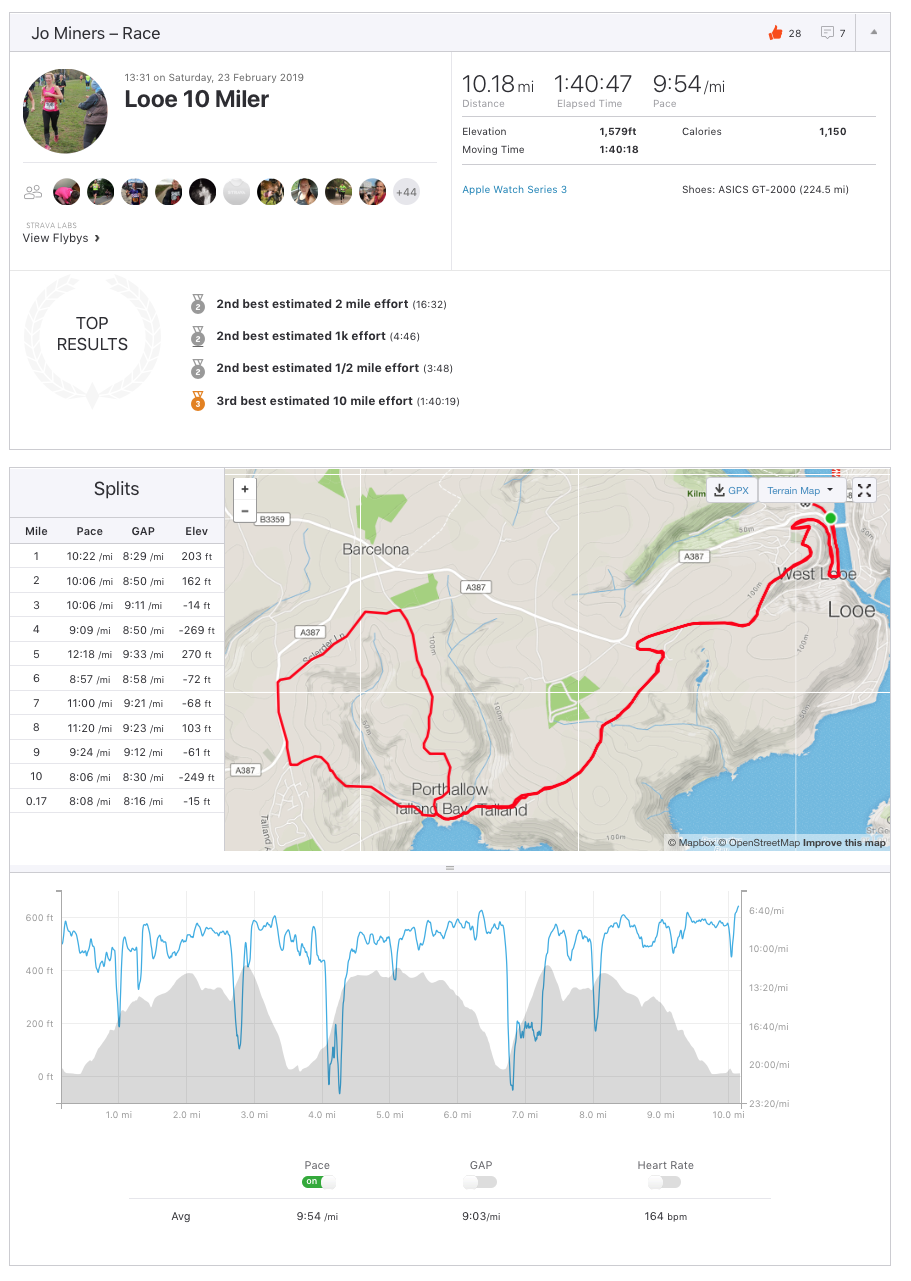Screen dimensions: 911x1281
Task: Enable the GAP chart toggle
Action: pyautogui.click(x=480, y=1182)
